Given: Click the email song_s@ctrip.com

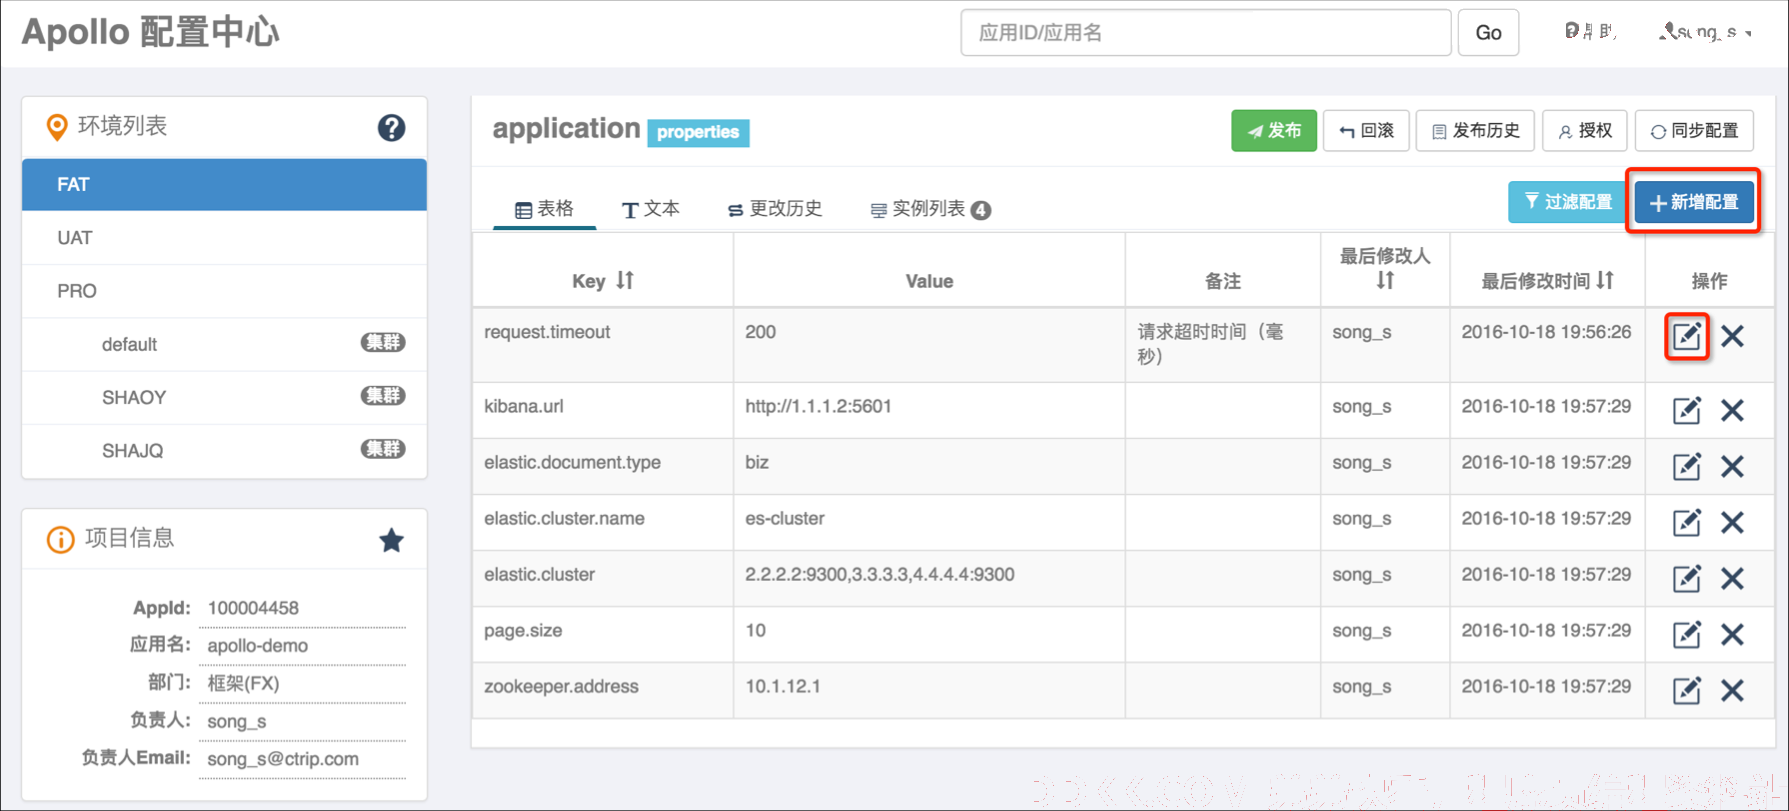Looking at the screenshot, I should click(283, 759).
